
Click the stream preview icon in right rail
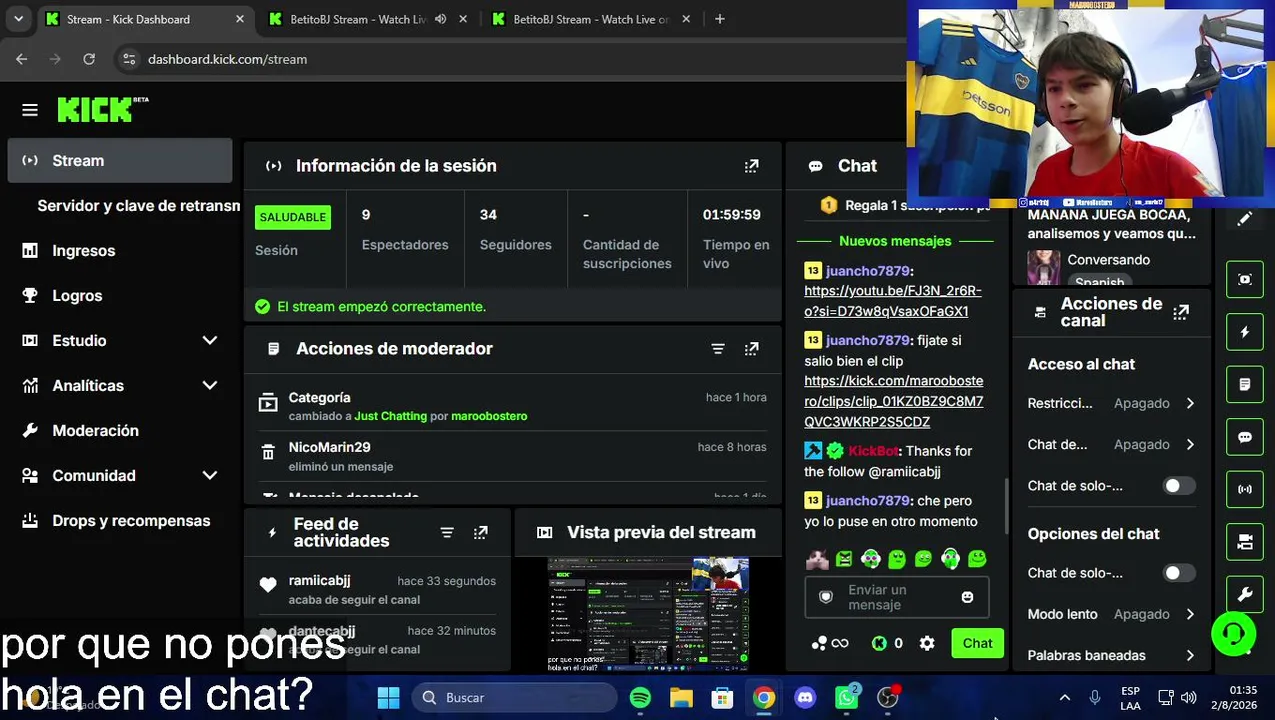[1245, 542]
